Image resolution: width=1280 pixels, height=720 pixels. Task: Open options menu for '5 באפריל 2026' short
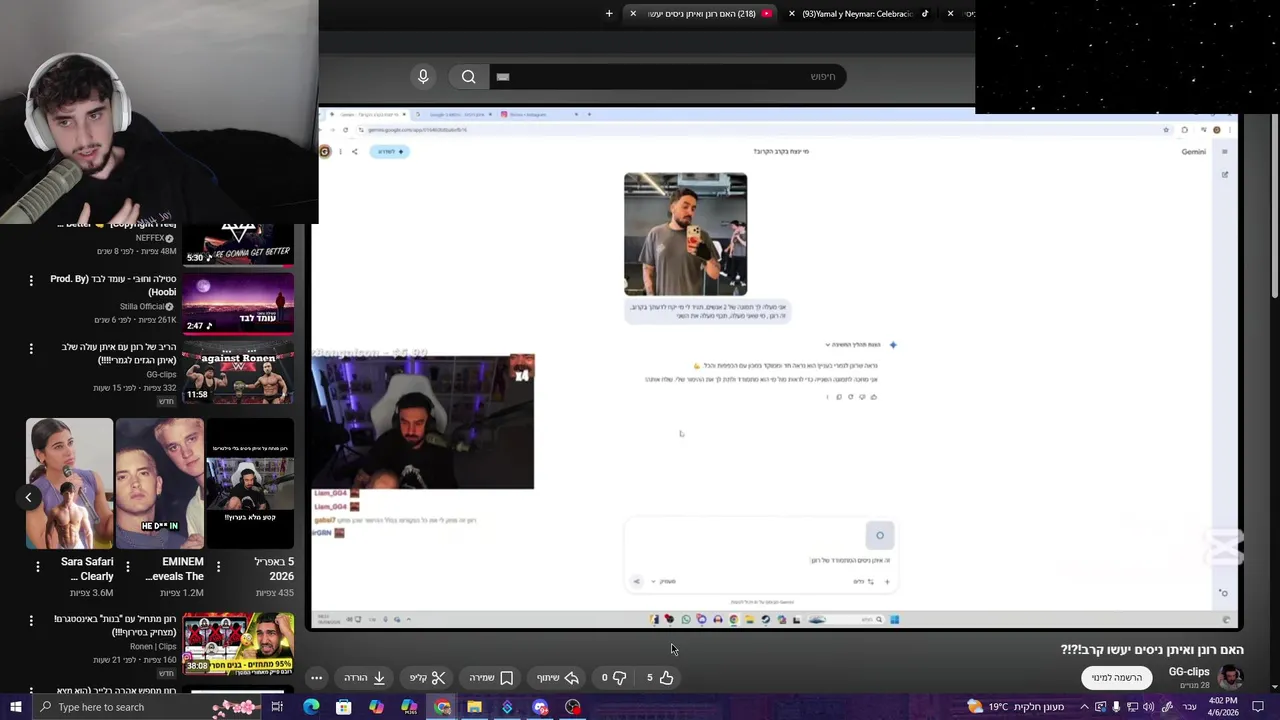point(217,567)
